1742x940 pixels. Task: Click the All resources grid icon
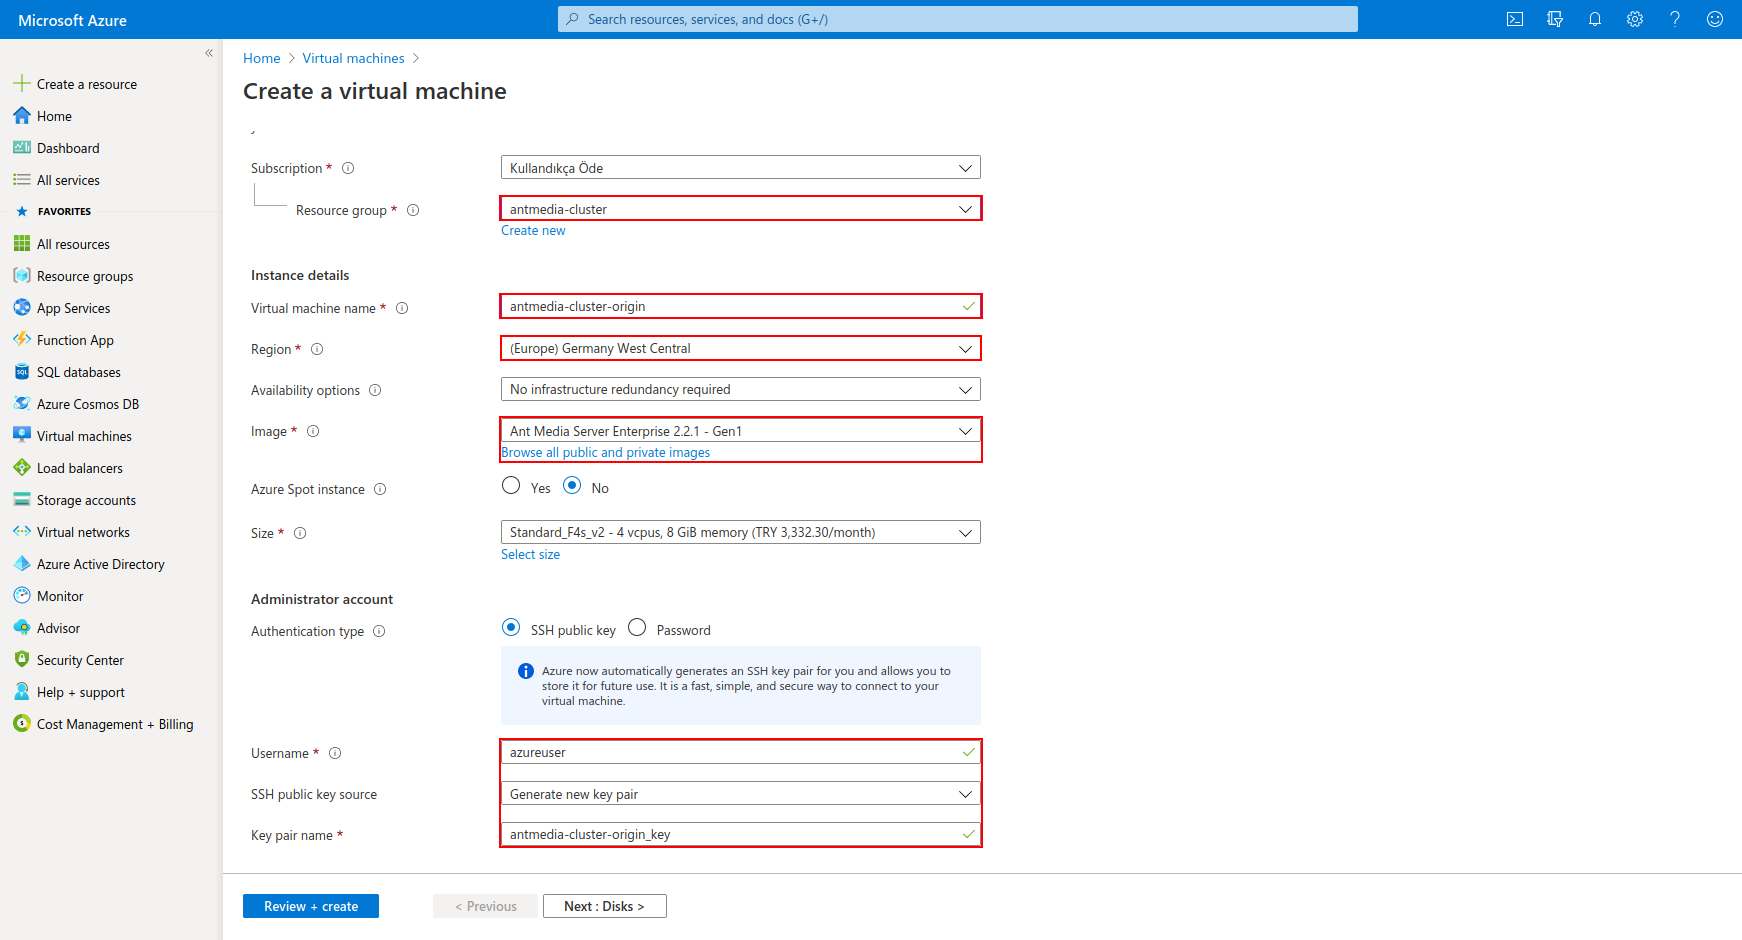point(22,244)
